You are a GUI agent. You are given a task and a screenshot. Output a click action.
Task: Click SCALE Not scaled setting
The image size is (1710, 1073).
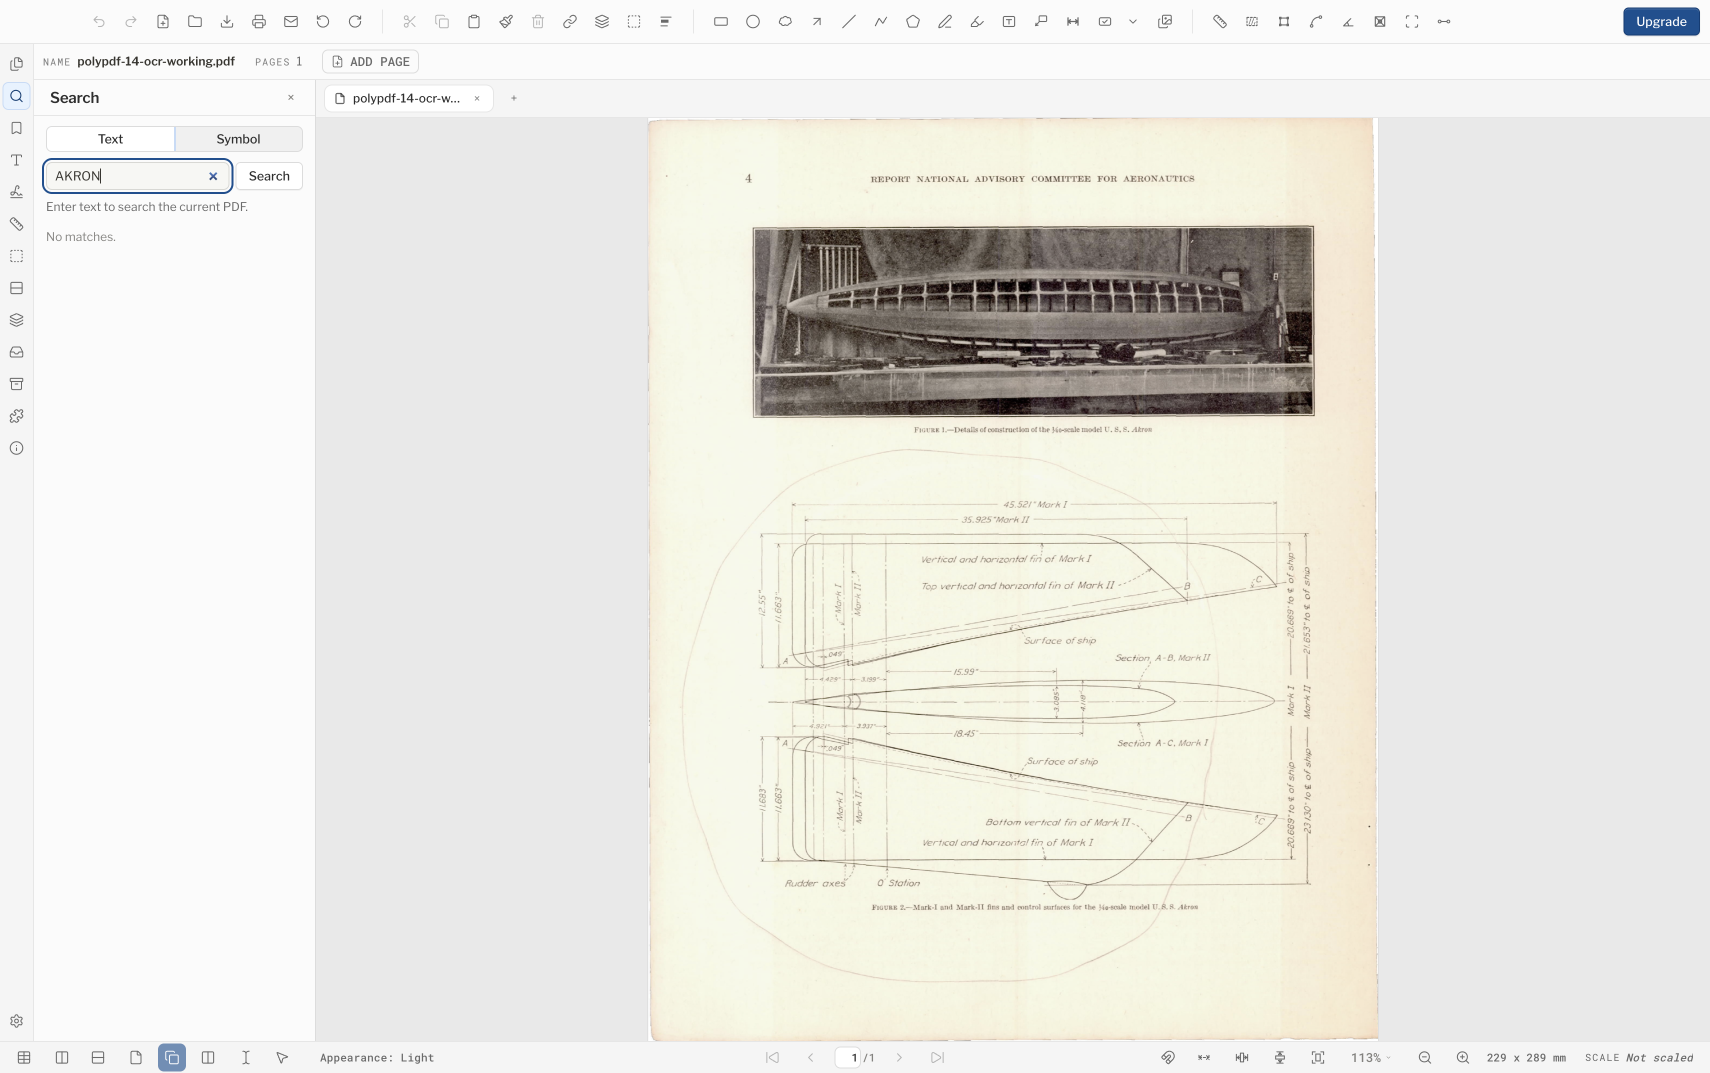coord(1639,1057)
